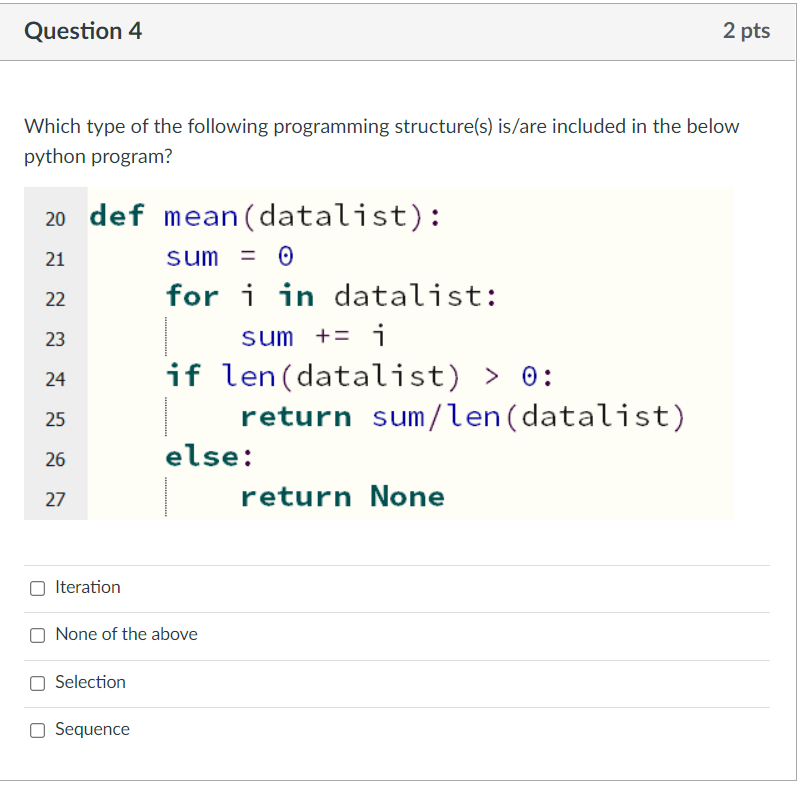The height and width of the screenshot is (785, 811).
Task: Click the sum = 0 assignment line
Action: [227, 257]
